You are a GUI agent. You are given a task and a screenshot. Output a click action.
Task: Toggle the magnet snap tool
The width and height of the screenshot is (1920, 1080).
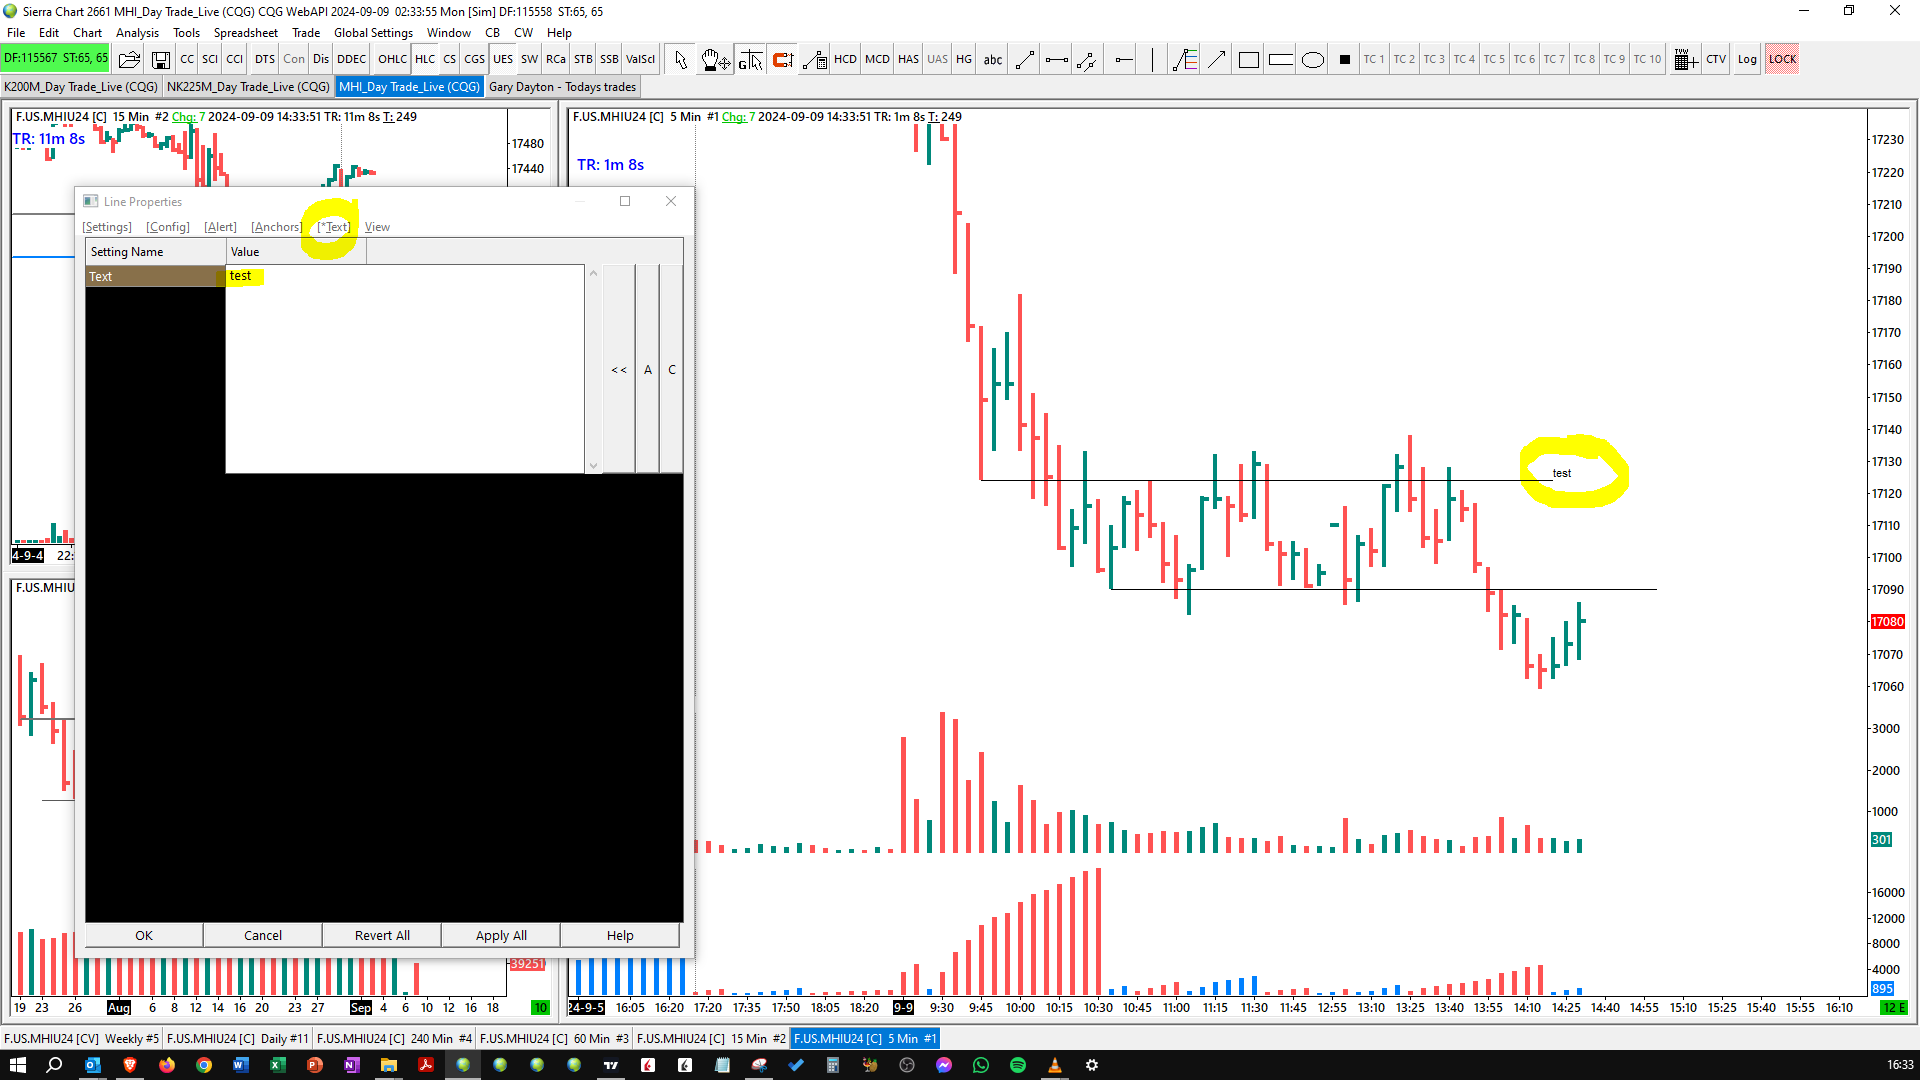783,60
